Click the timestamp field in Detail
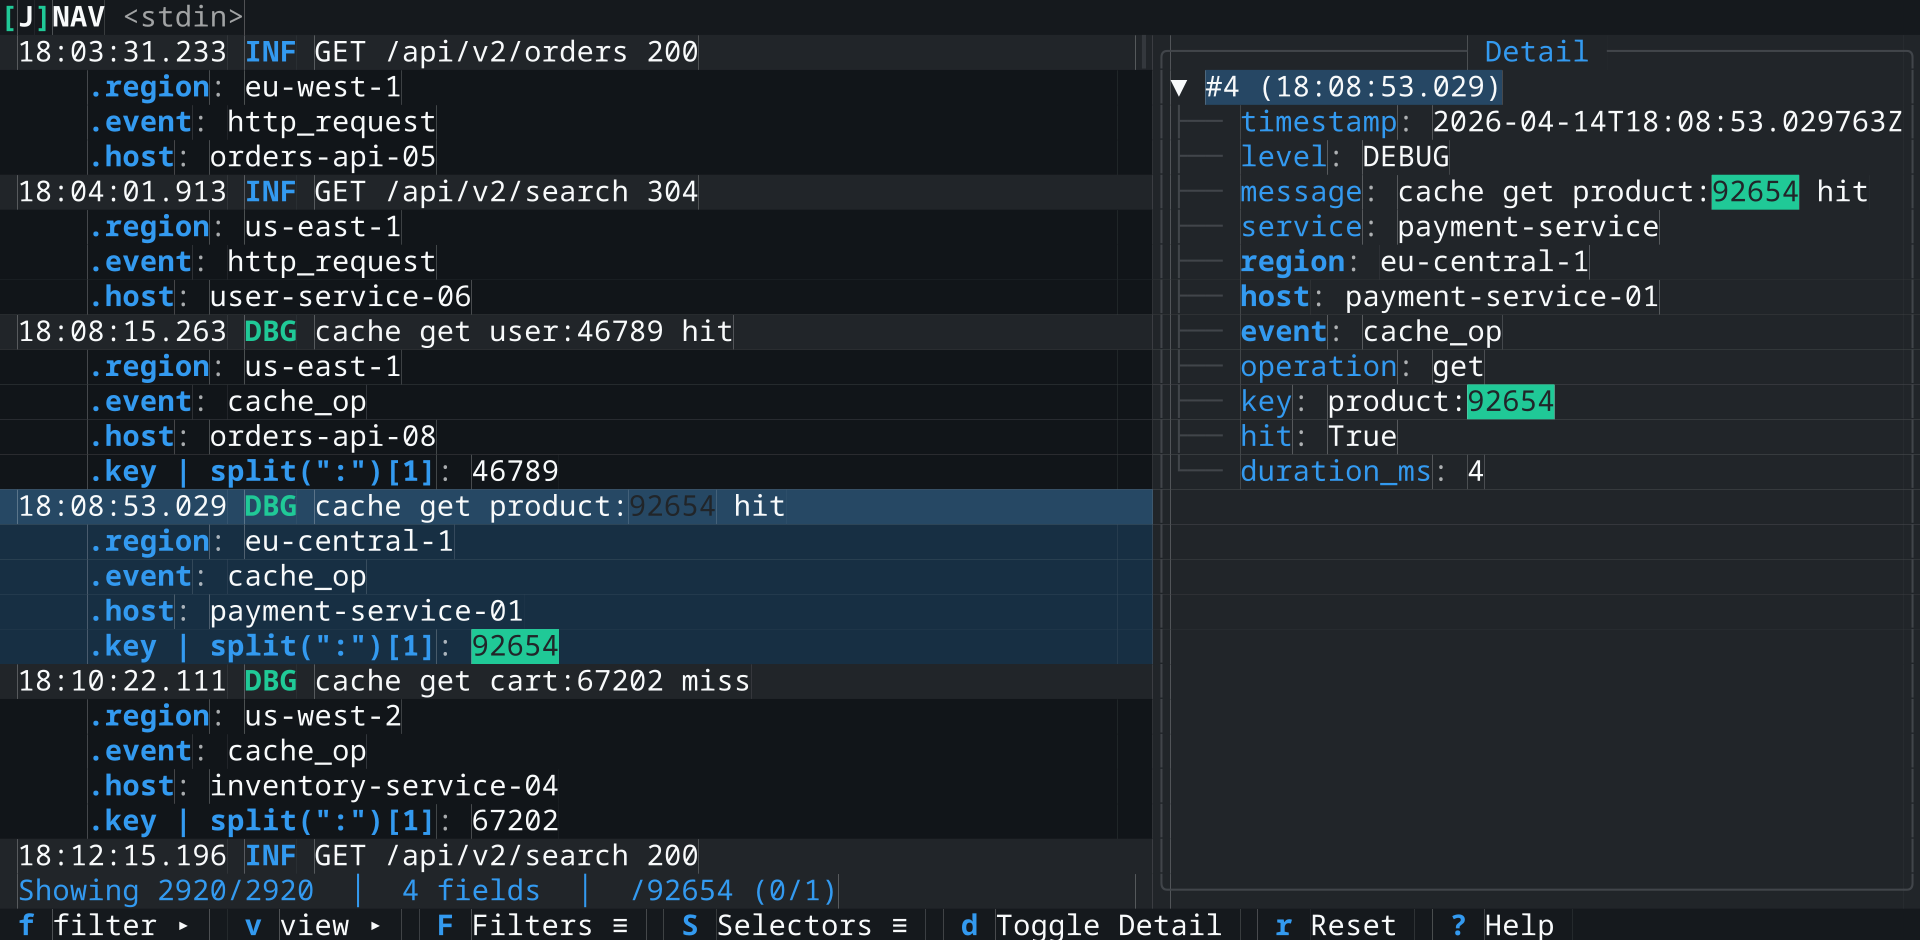The image size is (1920, 940). [x=1571, y=122]
